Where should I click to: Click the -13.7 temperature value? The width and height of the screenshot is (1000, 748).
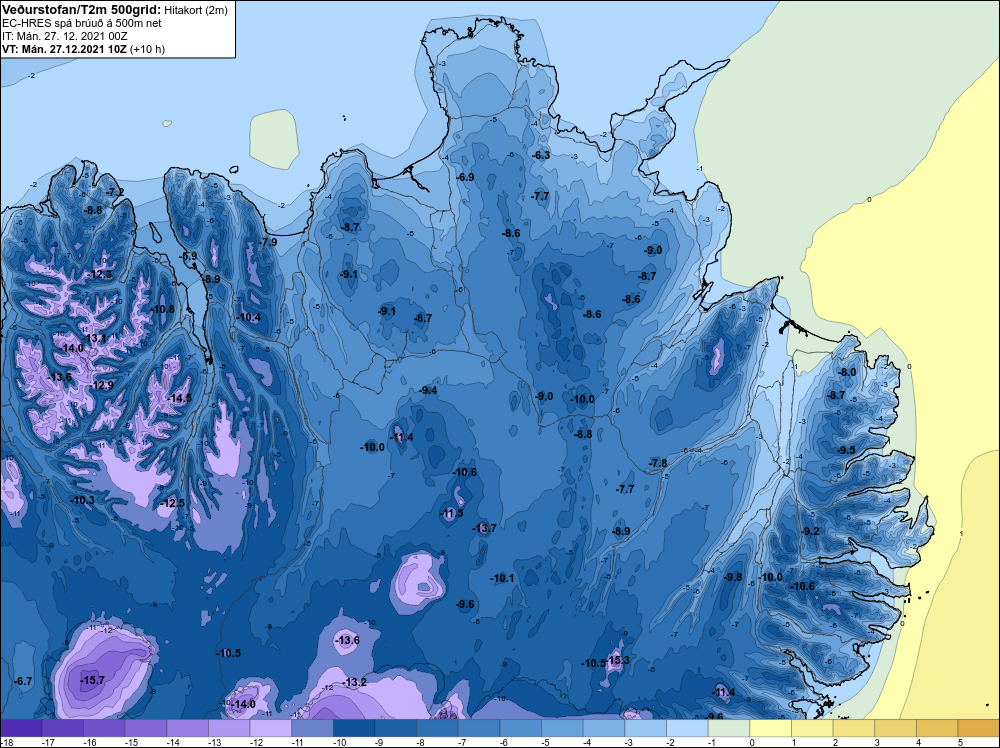pos(484,528)
